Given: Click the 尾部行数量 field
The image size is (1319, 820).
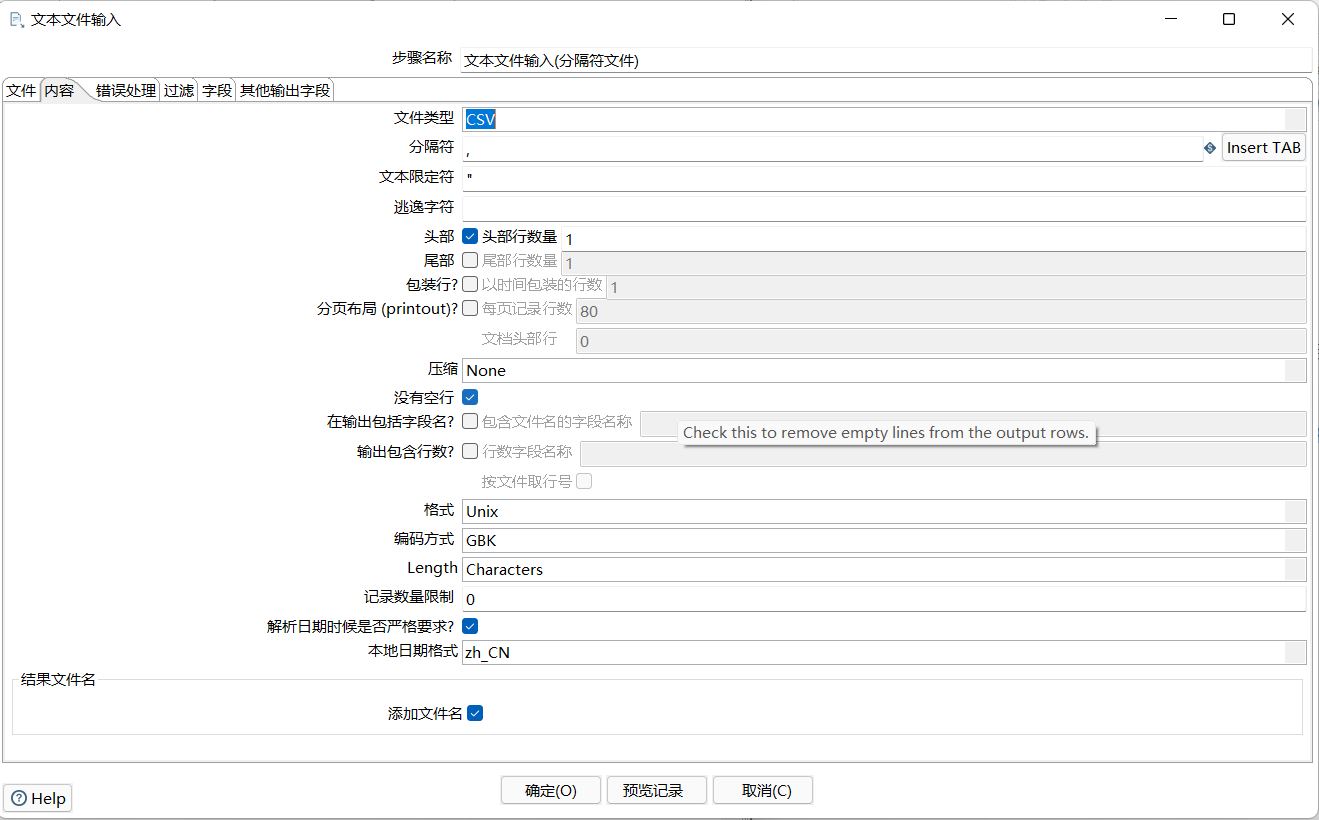Looking at the screenshot, I should coord(934,263).
